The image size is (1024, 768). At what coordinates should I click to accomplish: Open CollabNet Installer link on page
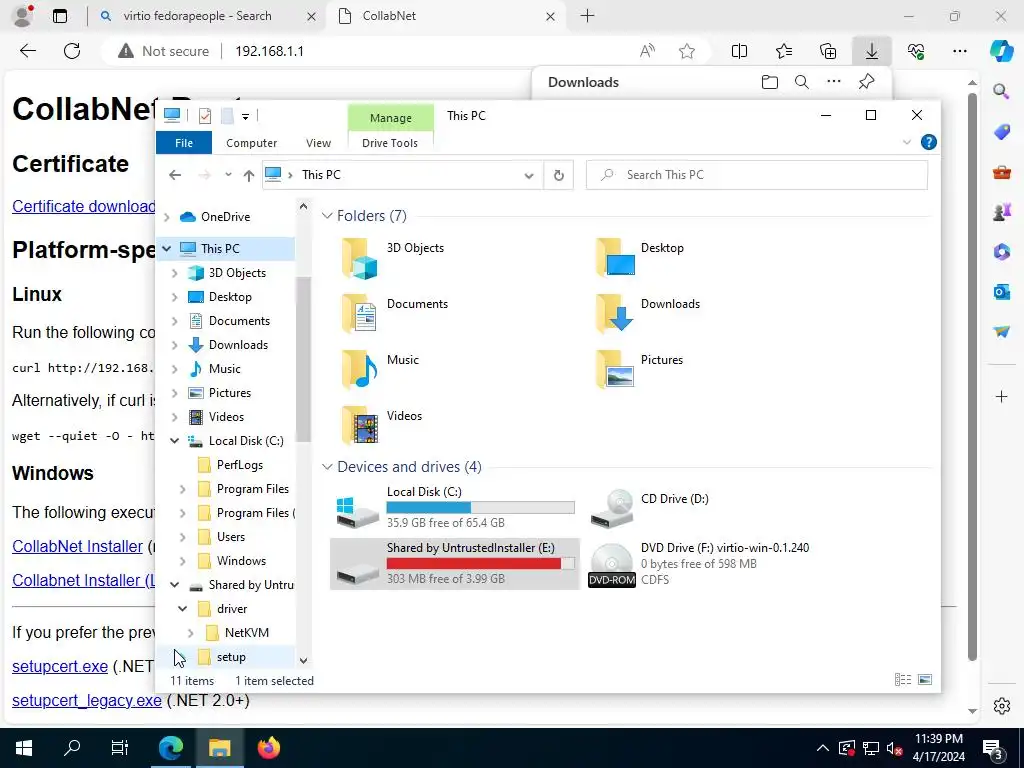pyautogui.click(x=77, y=547)
